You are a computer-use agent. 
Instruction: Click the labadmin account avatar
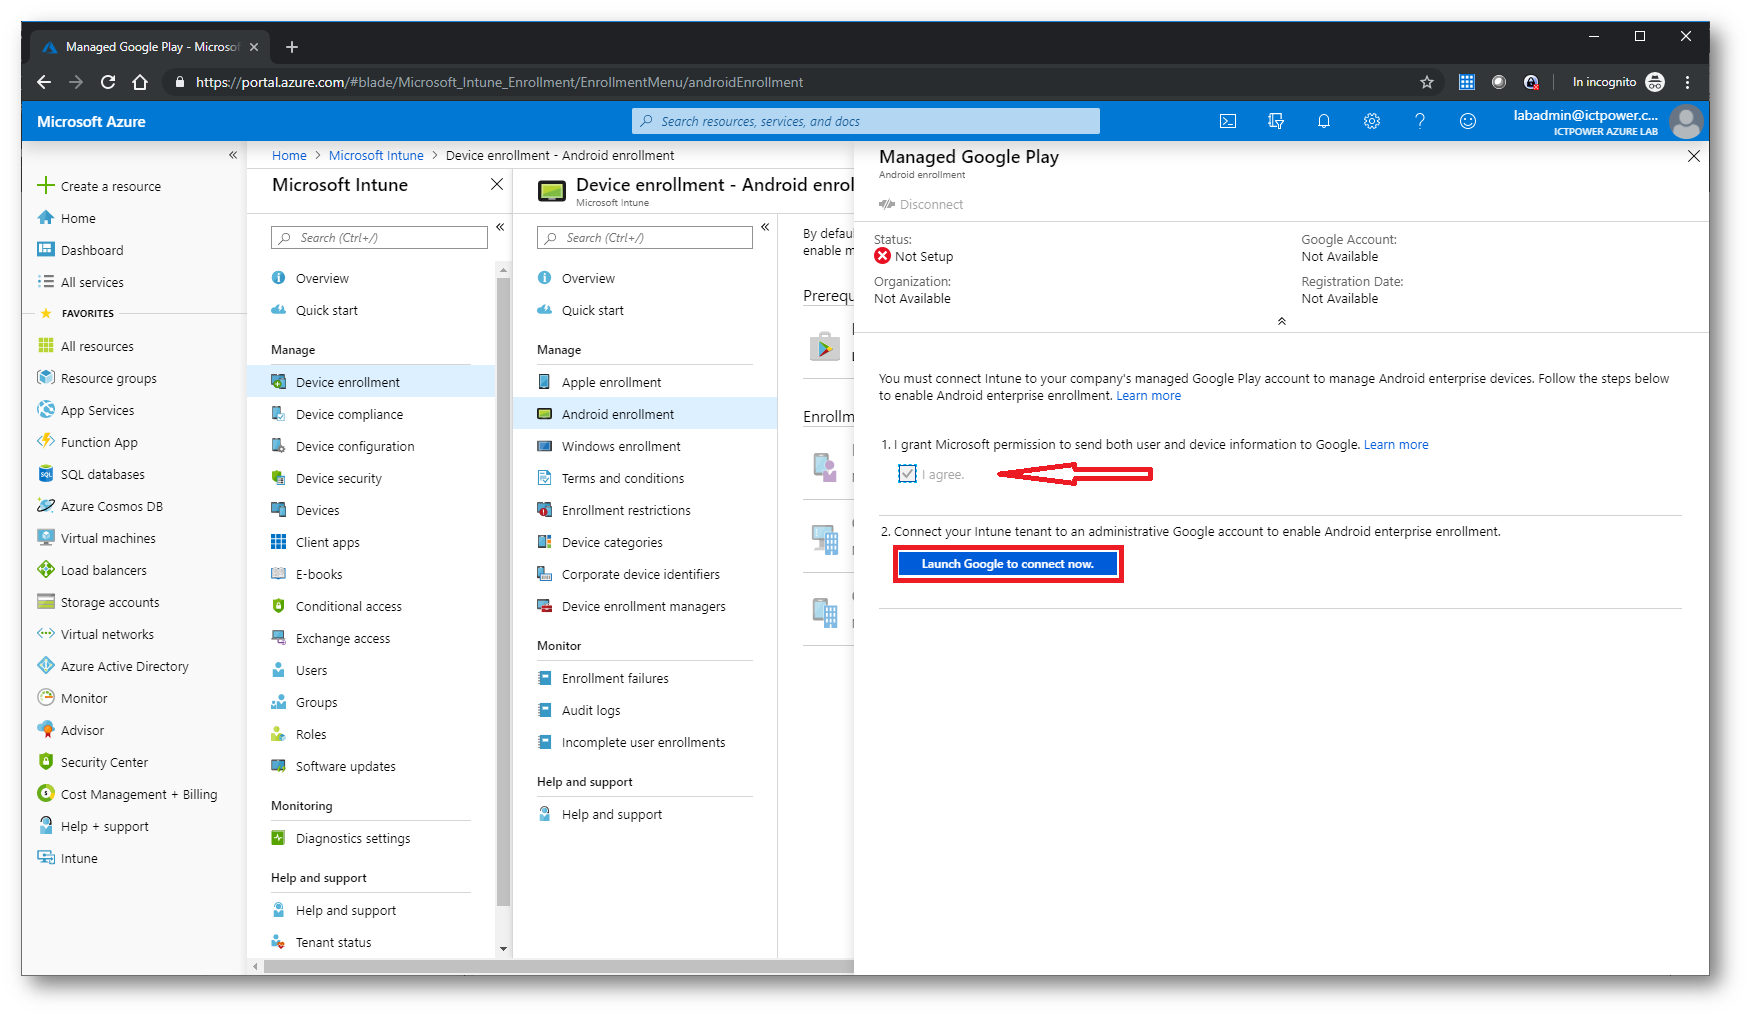pos(1686,122)
